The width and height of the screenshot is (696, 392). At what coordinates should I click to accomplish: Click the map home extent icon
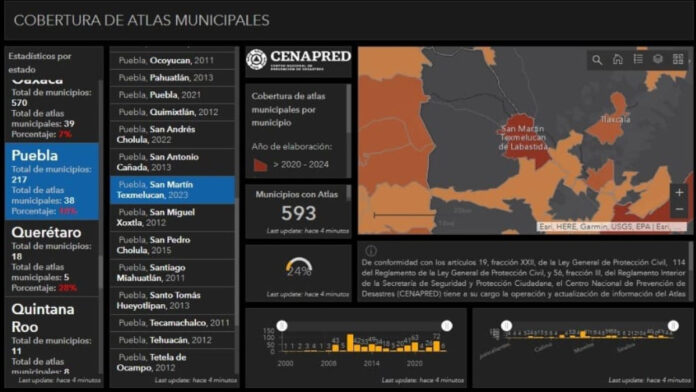point(617,59)
